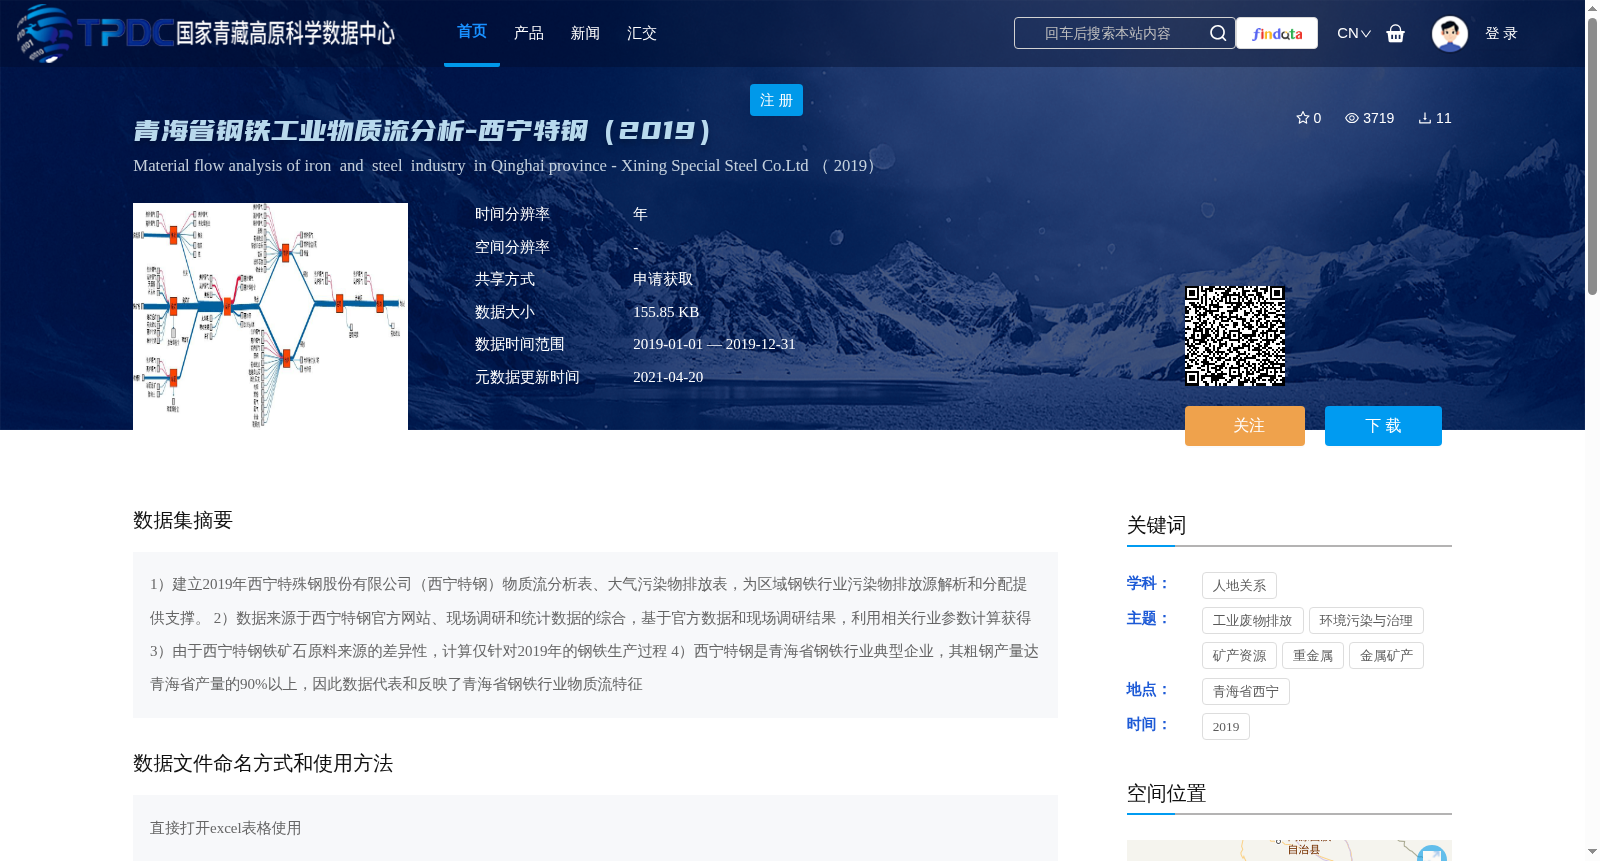Click the orange 关注 button
The height and width of the screenshot is (861, 1600).
tap(1245, 426)
